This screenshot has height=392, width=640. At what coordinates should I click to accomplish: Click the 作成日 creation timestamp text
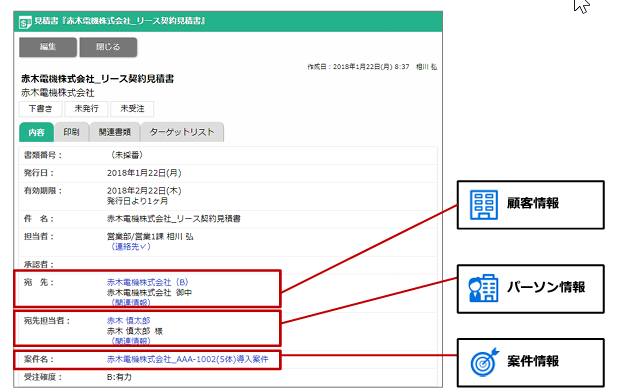coord(372,67)
